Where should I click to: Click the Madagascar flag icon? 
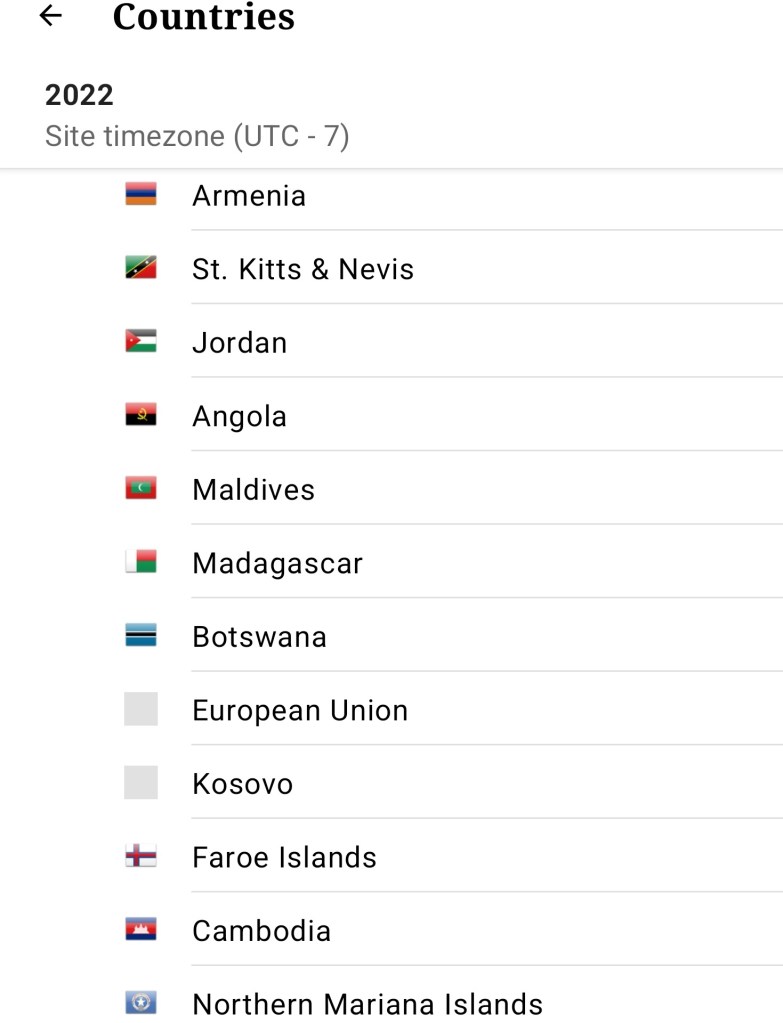pos(141,563)
